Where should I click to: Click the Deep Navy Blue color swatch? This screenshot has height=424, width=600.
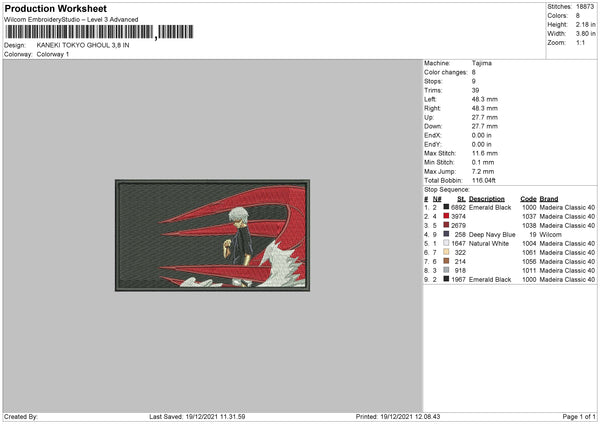tap(446, 234)
